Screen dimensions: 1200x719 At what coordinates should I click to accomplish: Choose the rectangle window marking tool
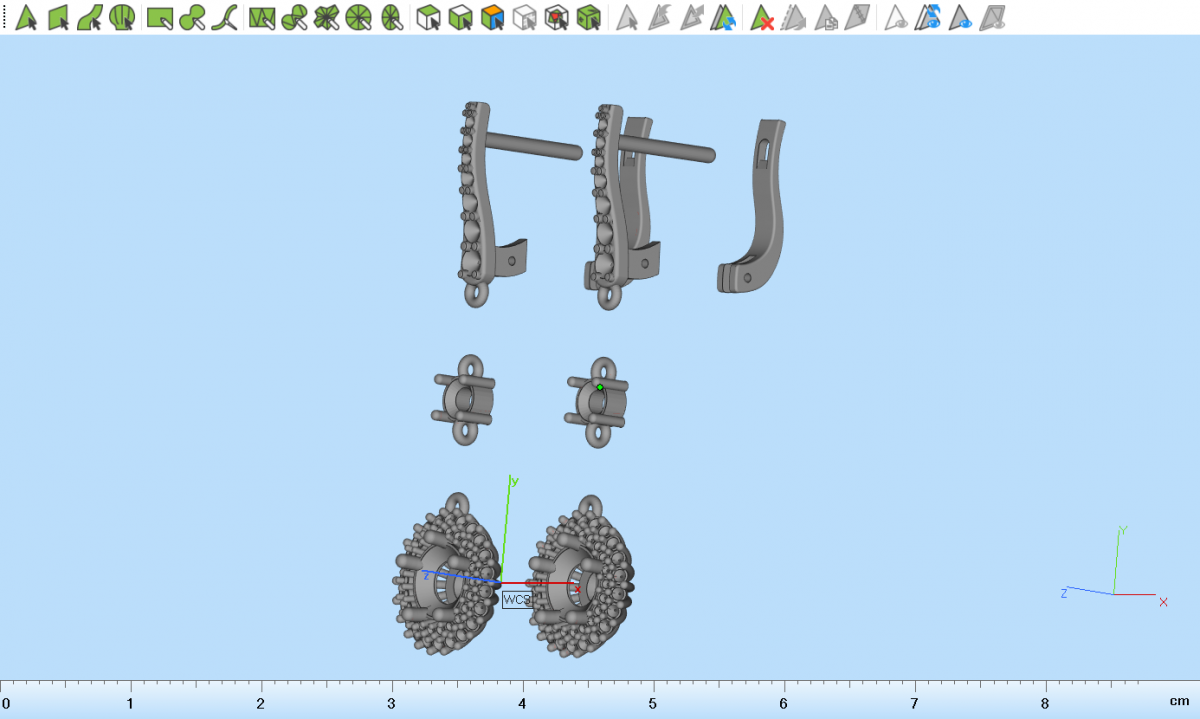160,17
